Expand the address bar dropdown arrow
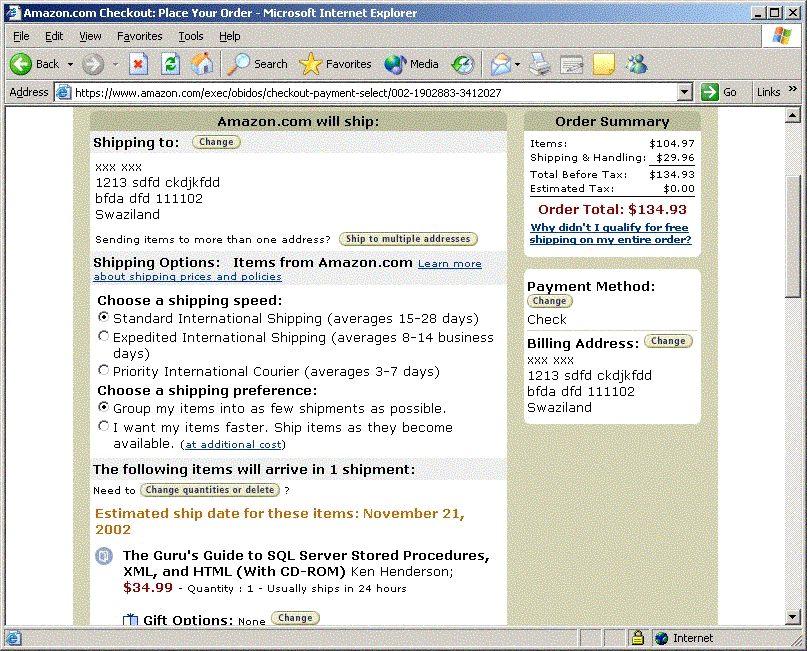The height and width of the screenshot is (651, 807). (685, 92)
